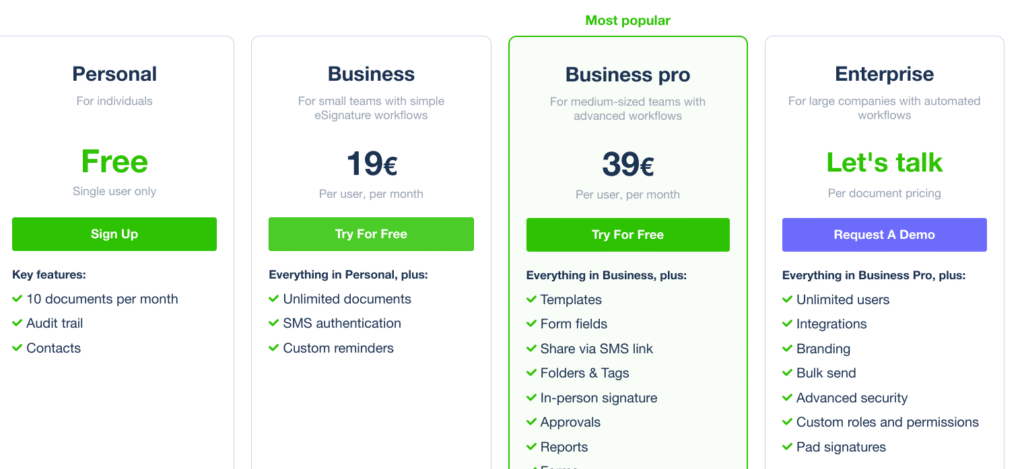1024x469 pixels.
Task: Click the checkmark next to Audit trail
Action: tap(17, 323)
